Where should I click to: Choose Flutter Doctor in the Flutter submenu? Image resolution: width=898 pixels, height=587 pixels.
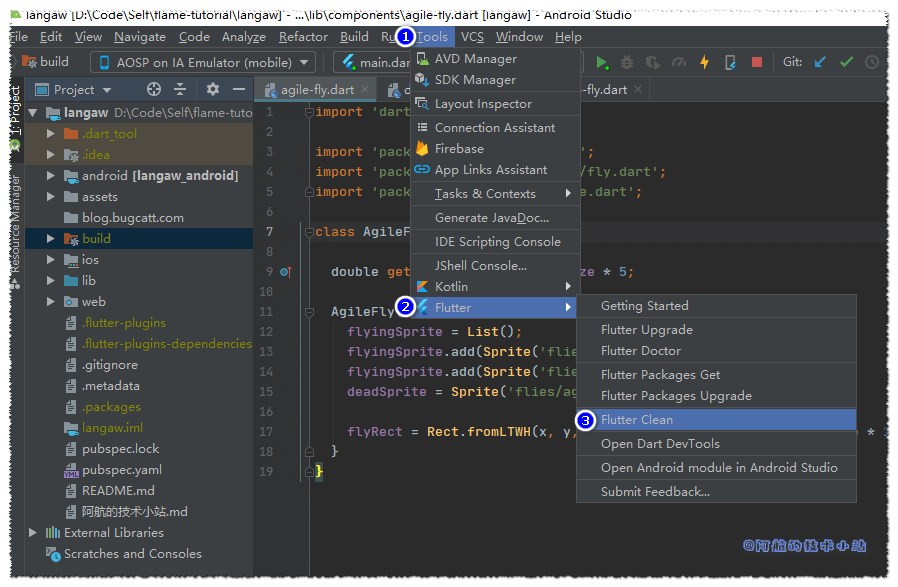(x=641, y=351)
